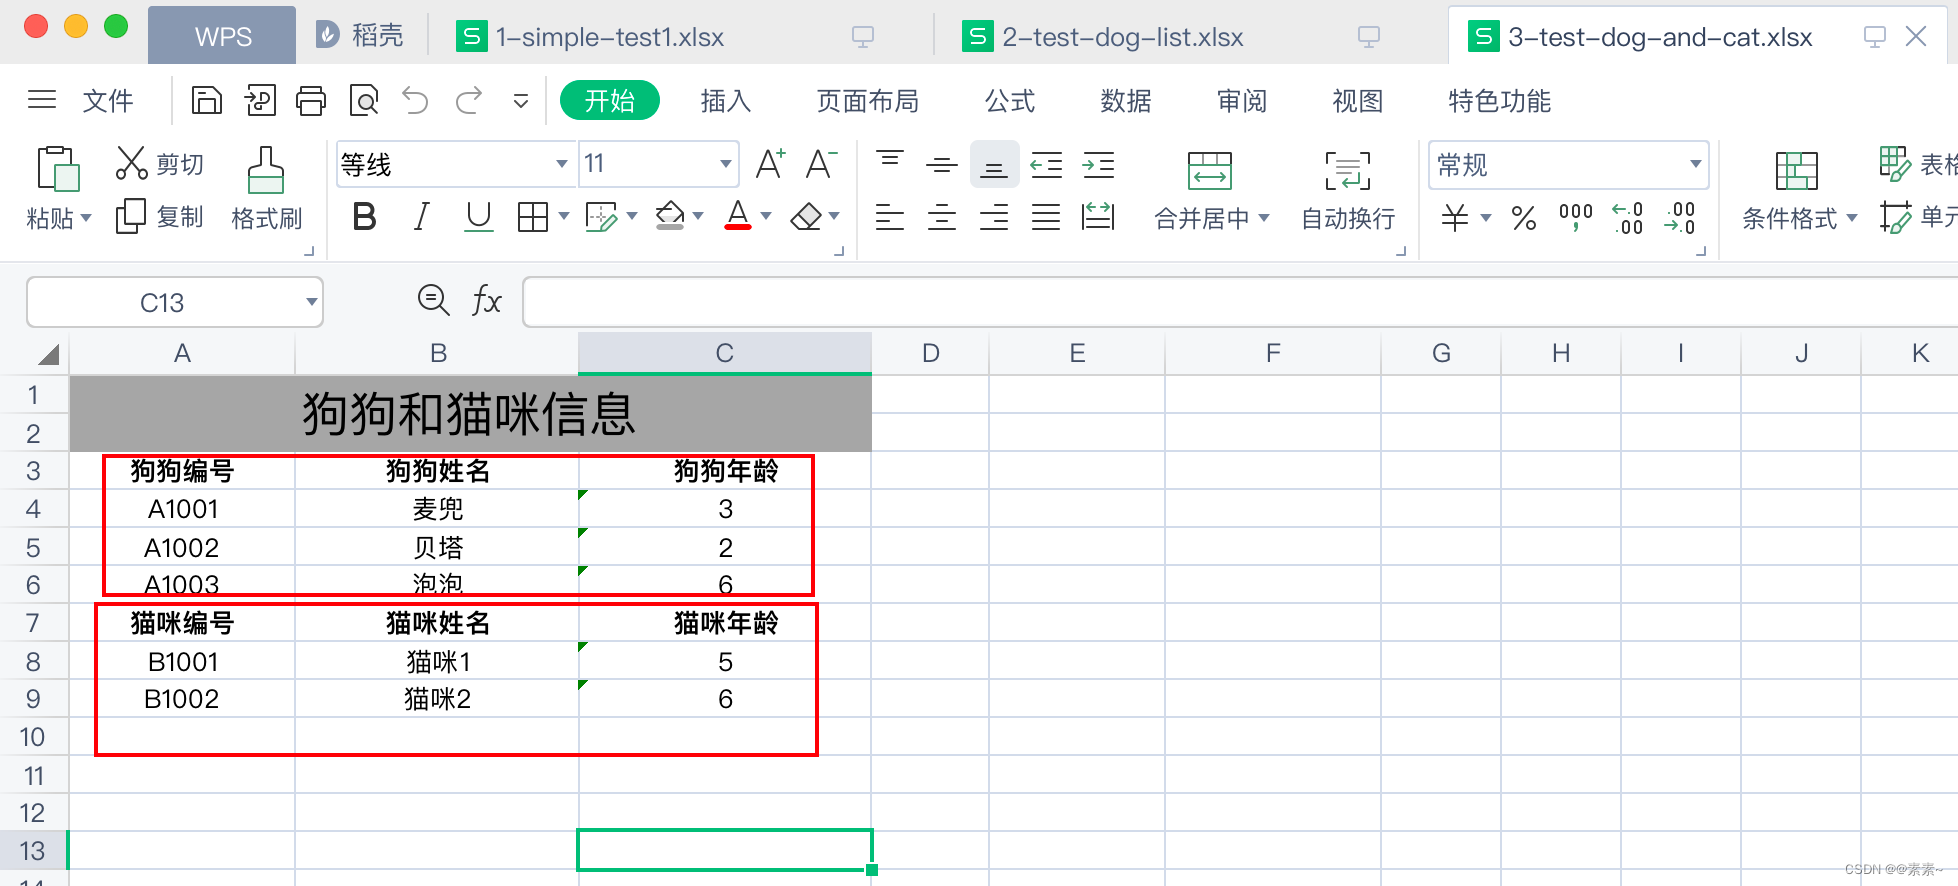1958x886 pixels.
Task: Expand the Name Box dropdown arrow
Action: (312, 301)
